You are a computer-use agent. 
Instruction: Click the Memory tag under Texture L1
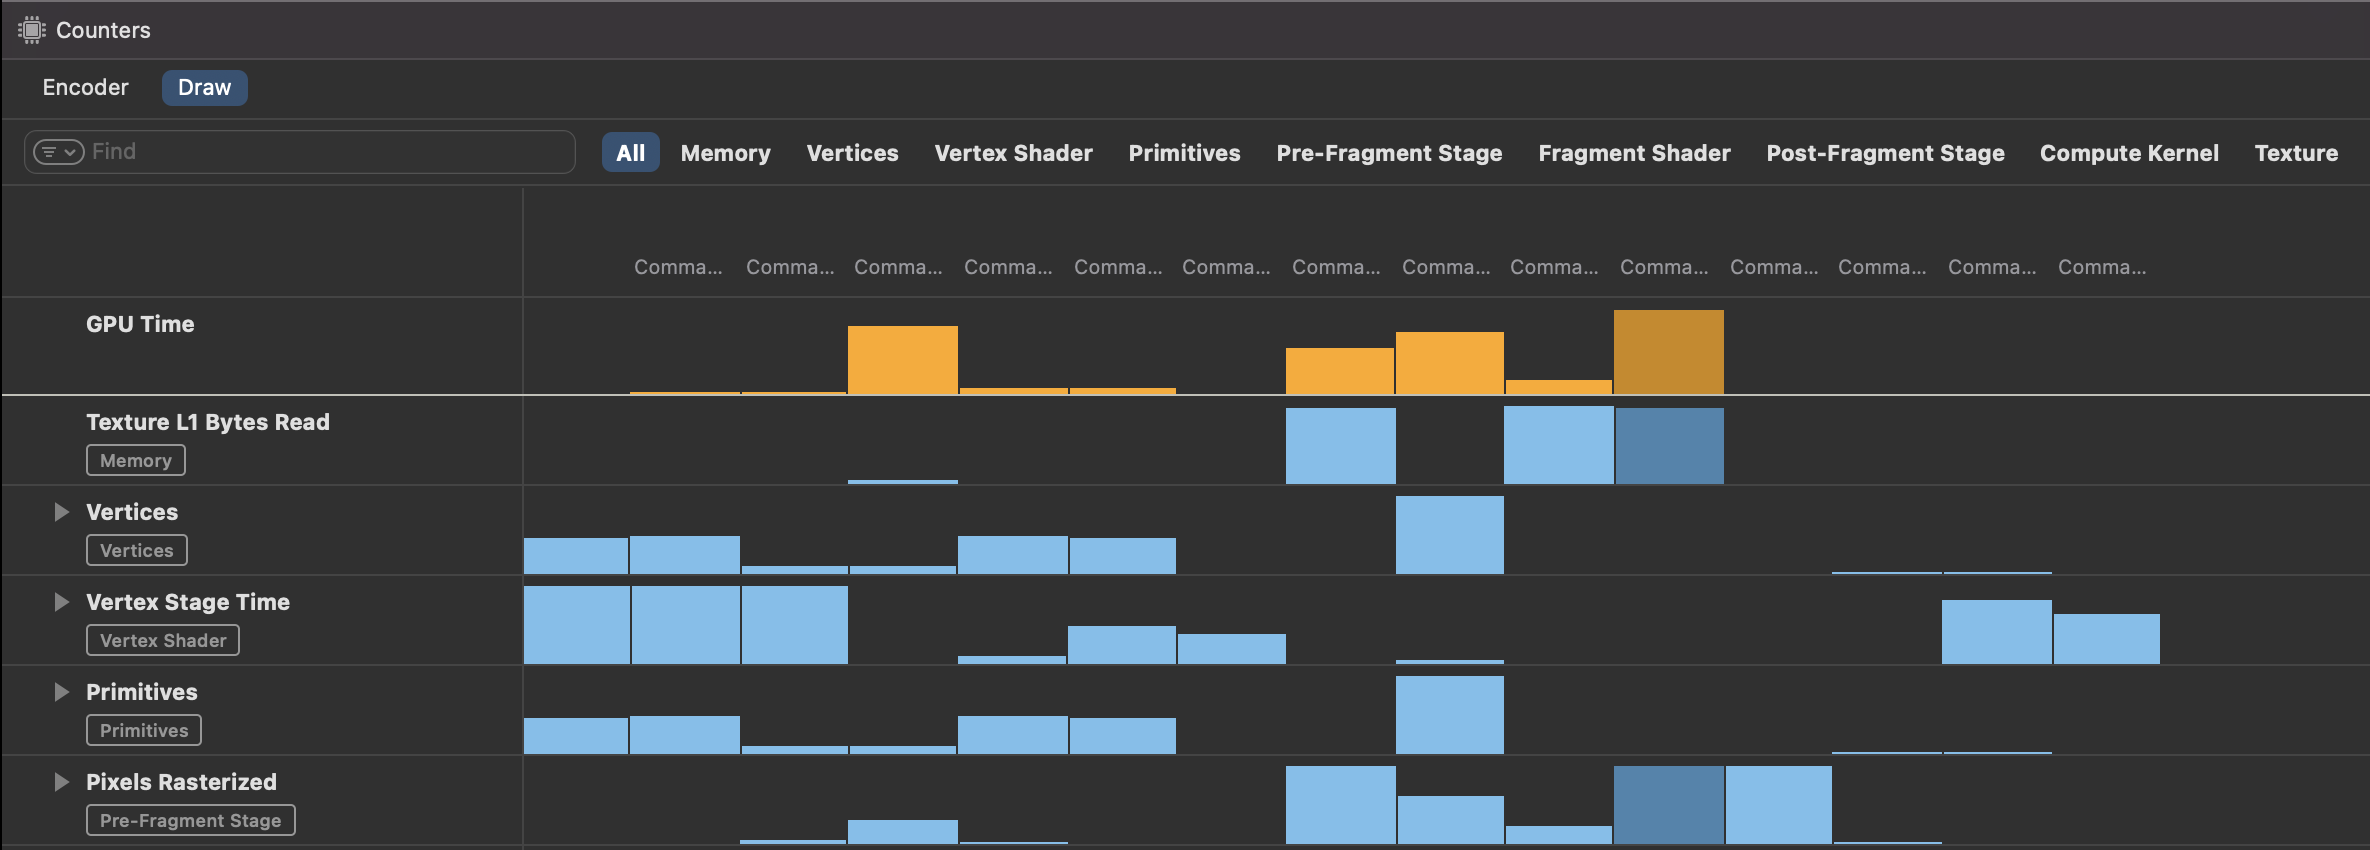pyautogui.click(x=135, y=461)
